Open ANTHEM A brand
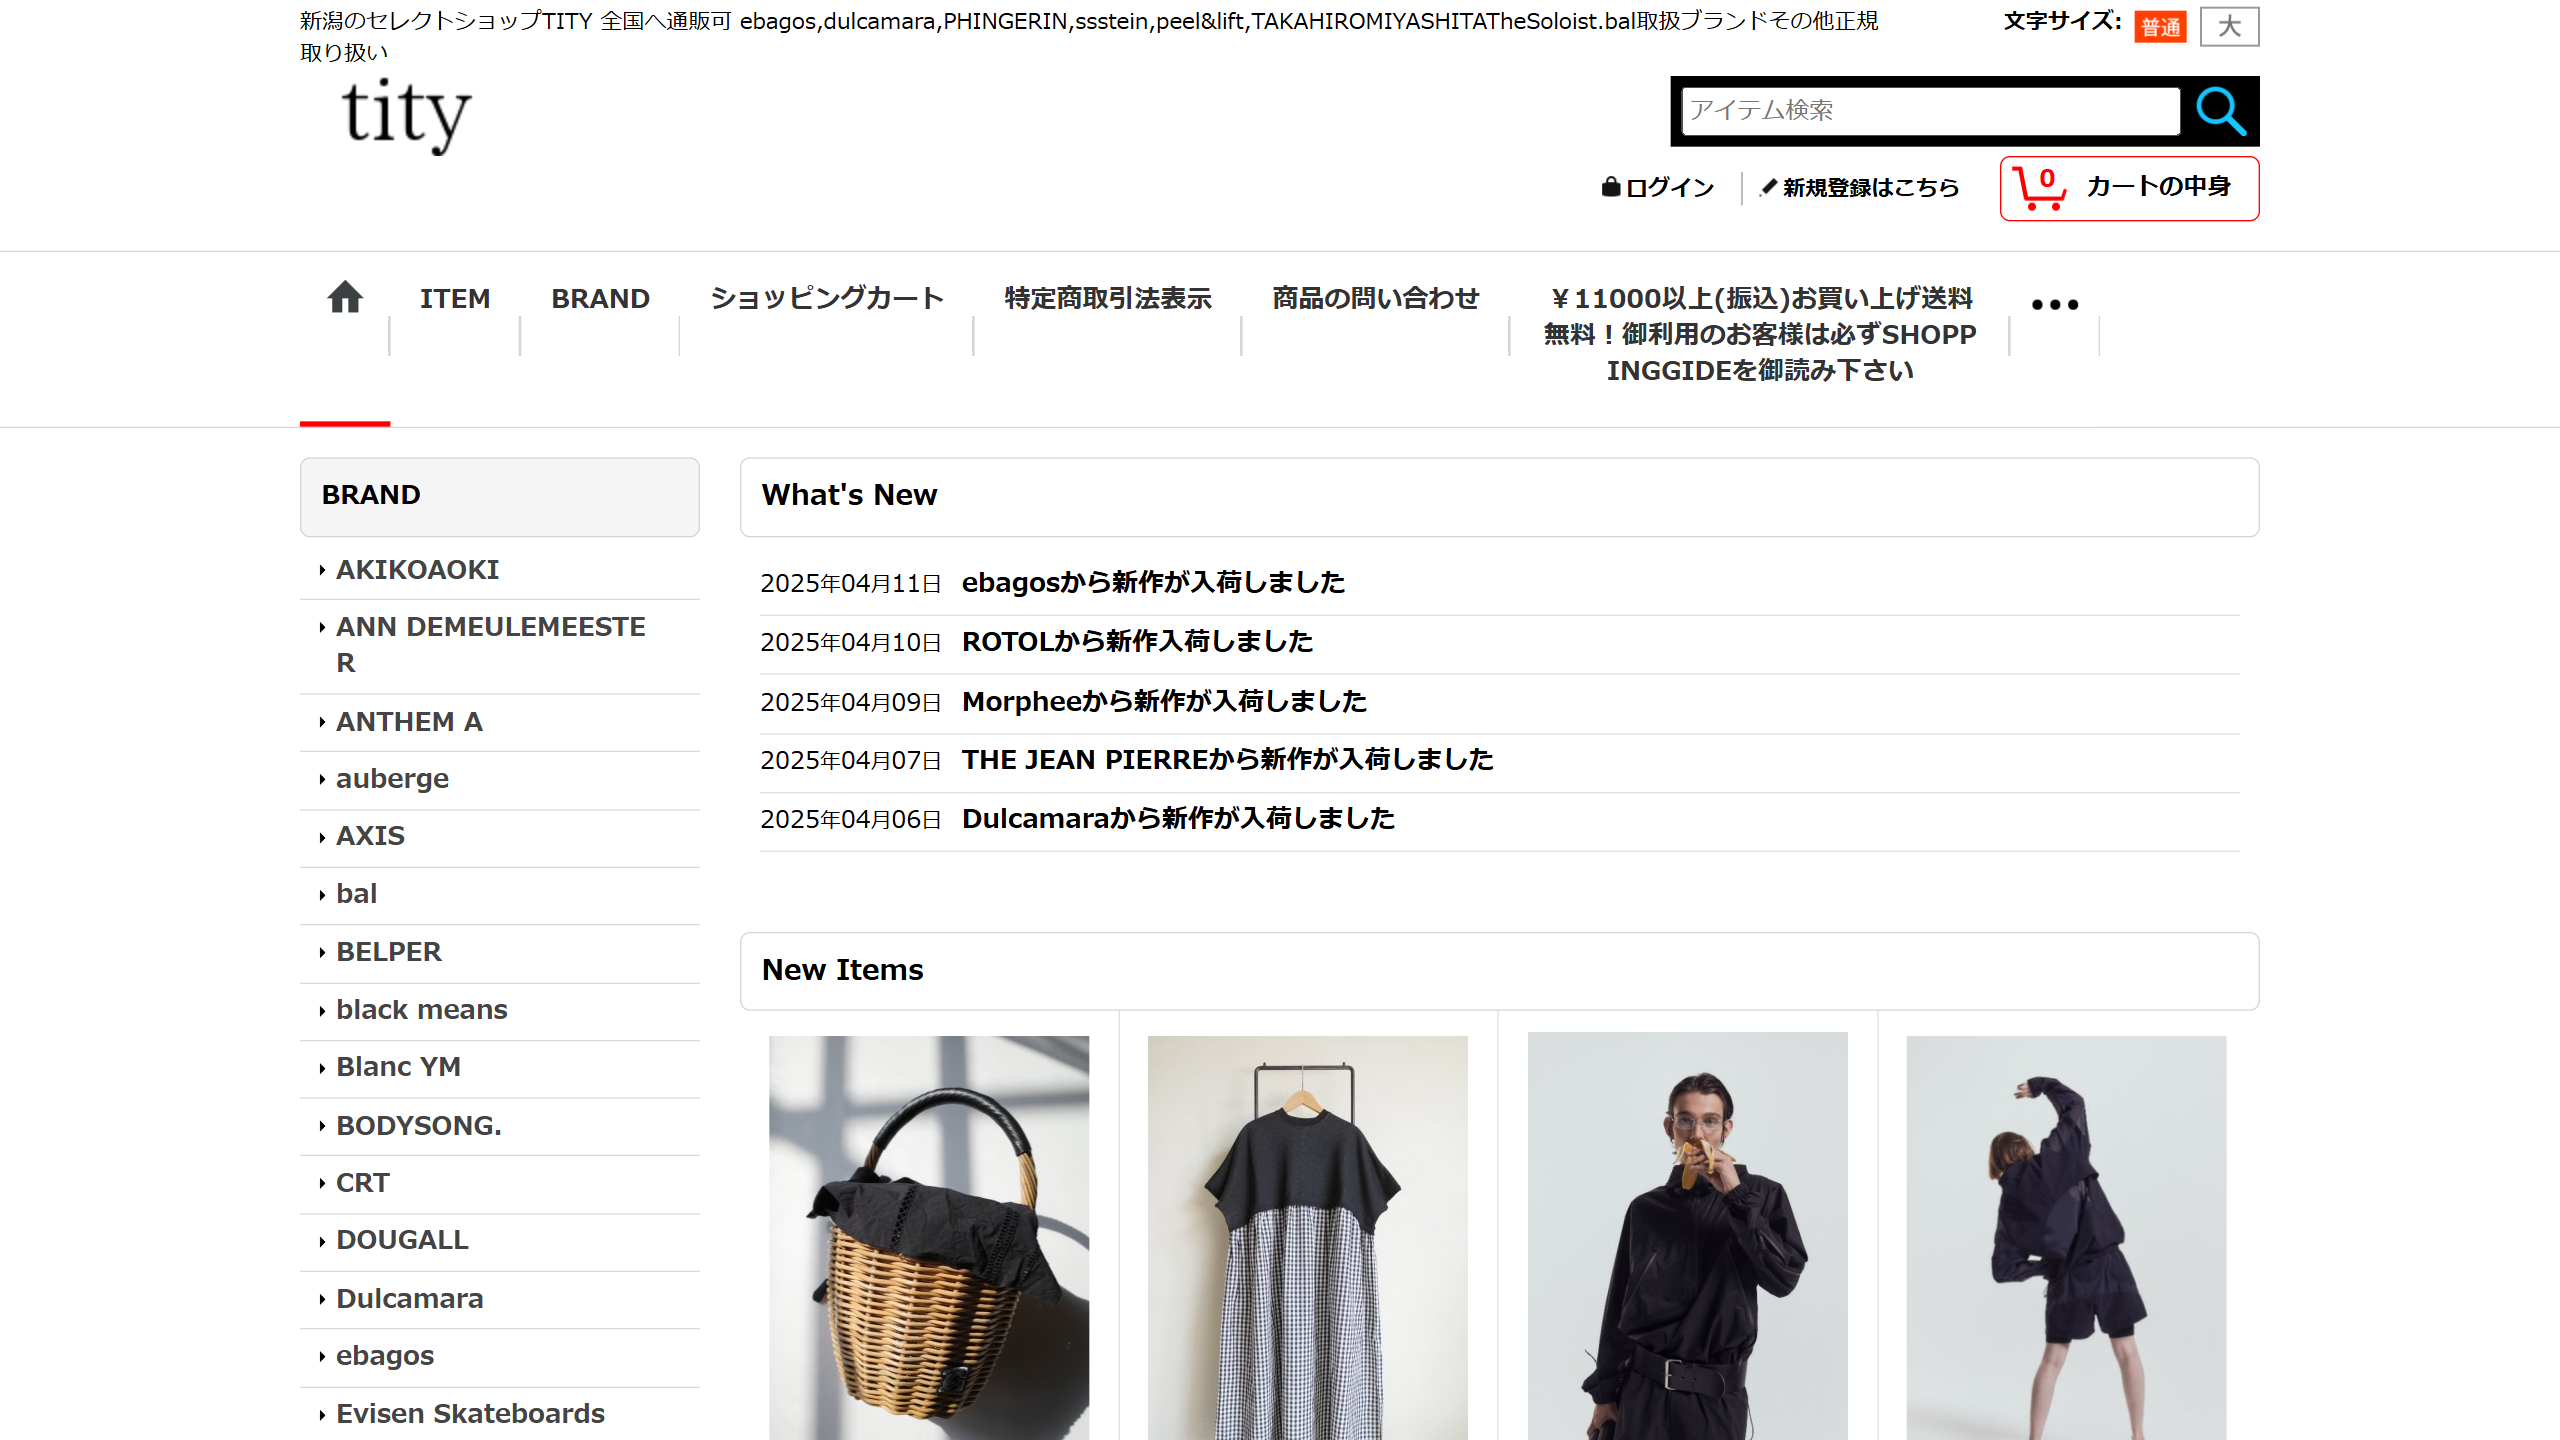The height and width of the screenshot is (1440, 2560). (x=409, y=722)
